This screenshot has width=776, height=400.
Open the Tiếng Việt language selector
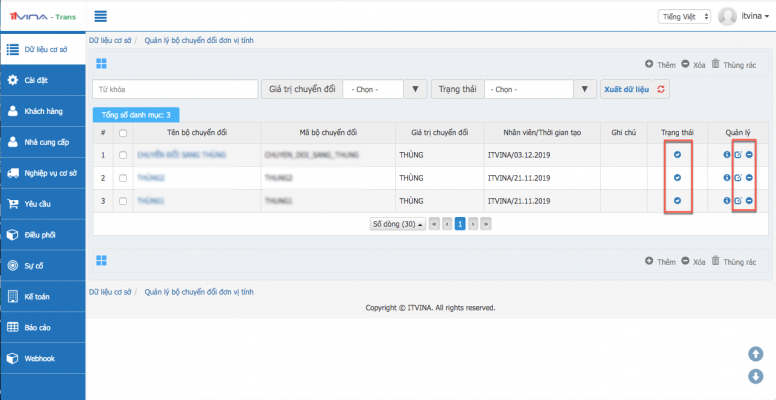click(684, 17)
